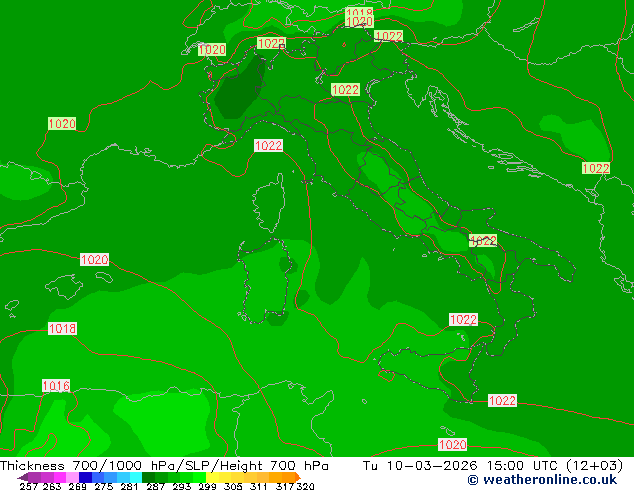Click the 1020 label west of Switzerland
The image size is (634, 490).
coord(212,50)
